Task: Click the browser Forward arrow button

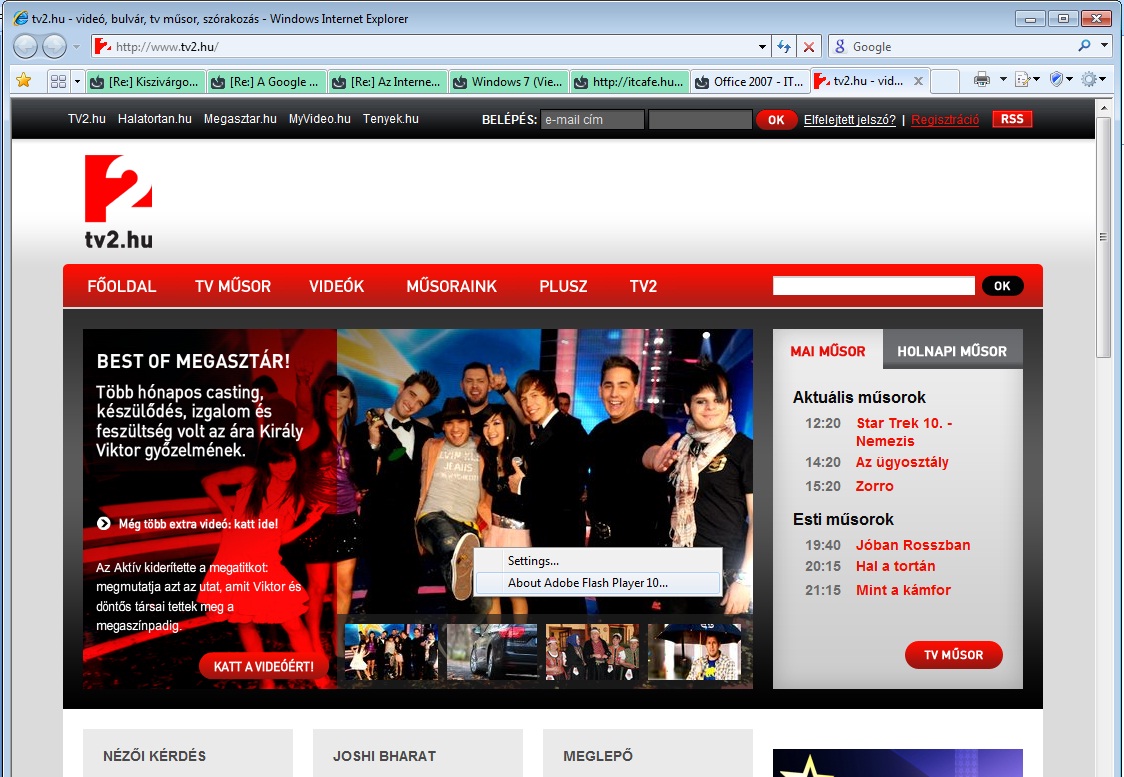Action: tap(54, 47)
